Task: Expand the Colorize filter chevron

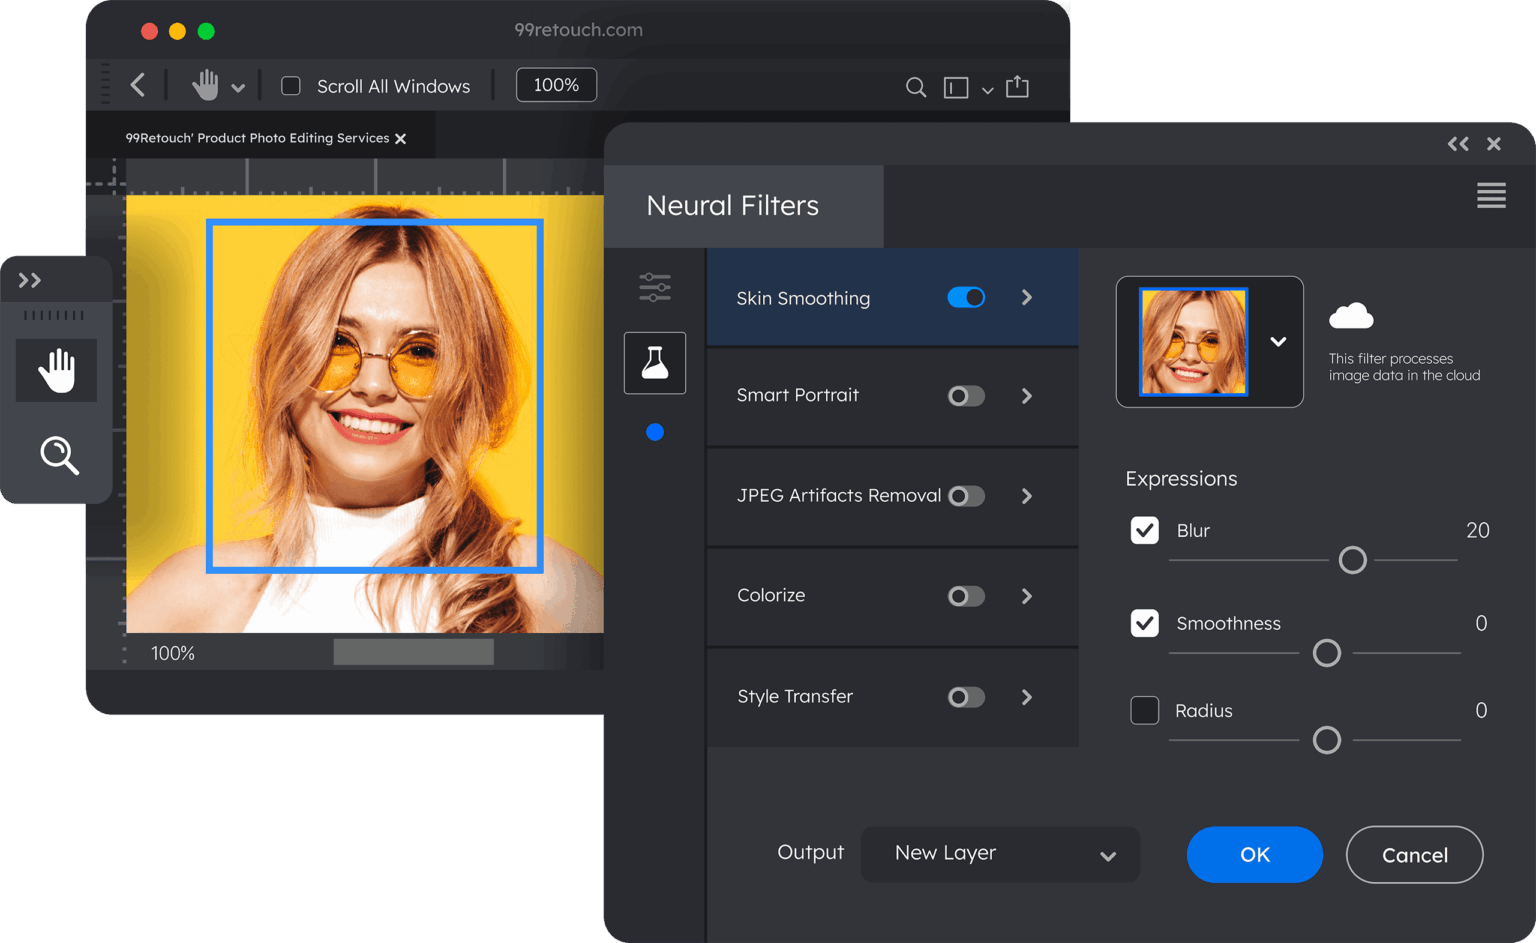Action: [1027, 596]
